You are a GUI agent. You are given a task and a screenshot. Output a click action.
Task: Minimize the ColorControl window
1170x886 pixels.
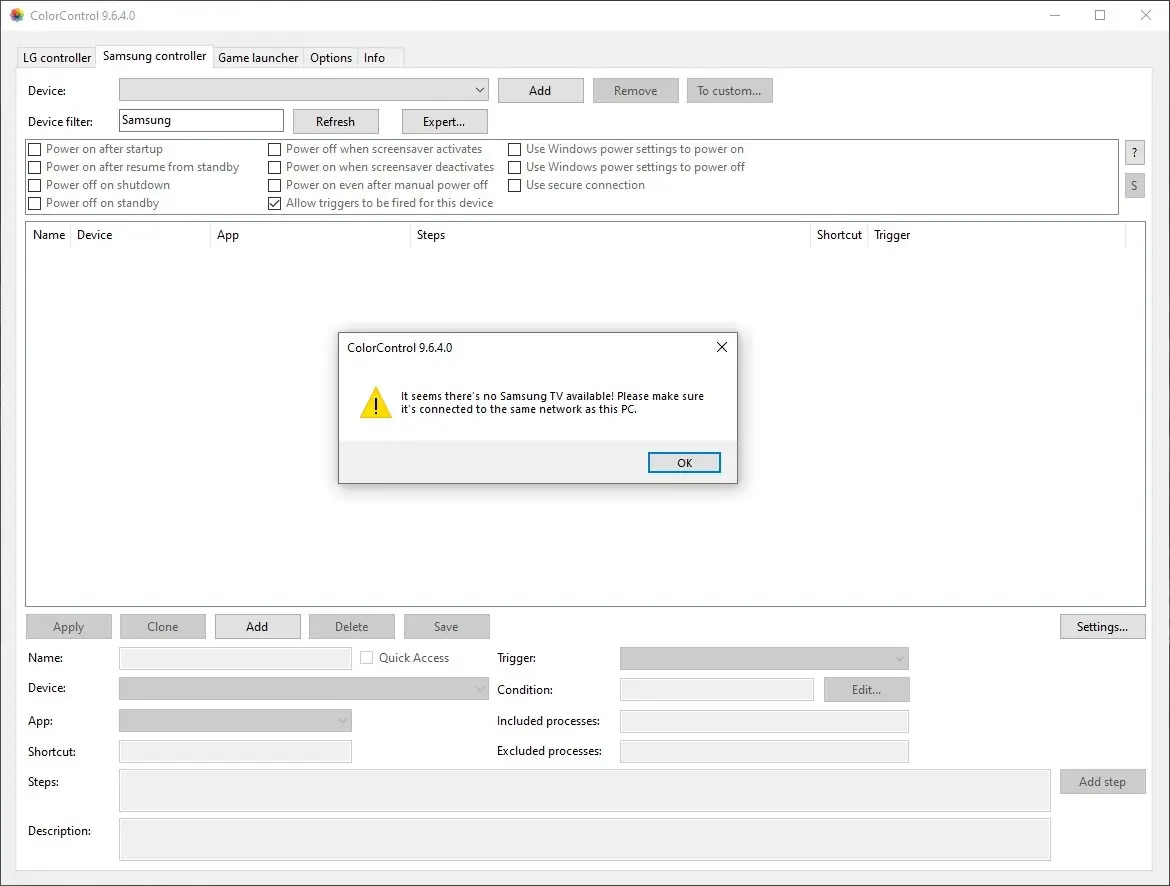pos(1055,15)
